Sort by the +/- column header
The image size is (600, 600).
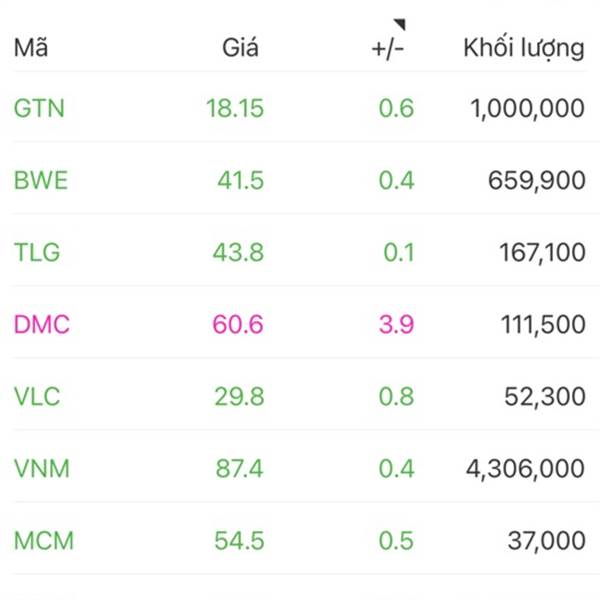coord(388,49)
